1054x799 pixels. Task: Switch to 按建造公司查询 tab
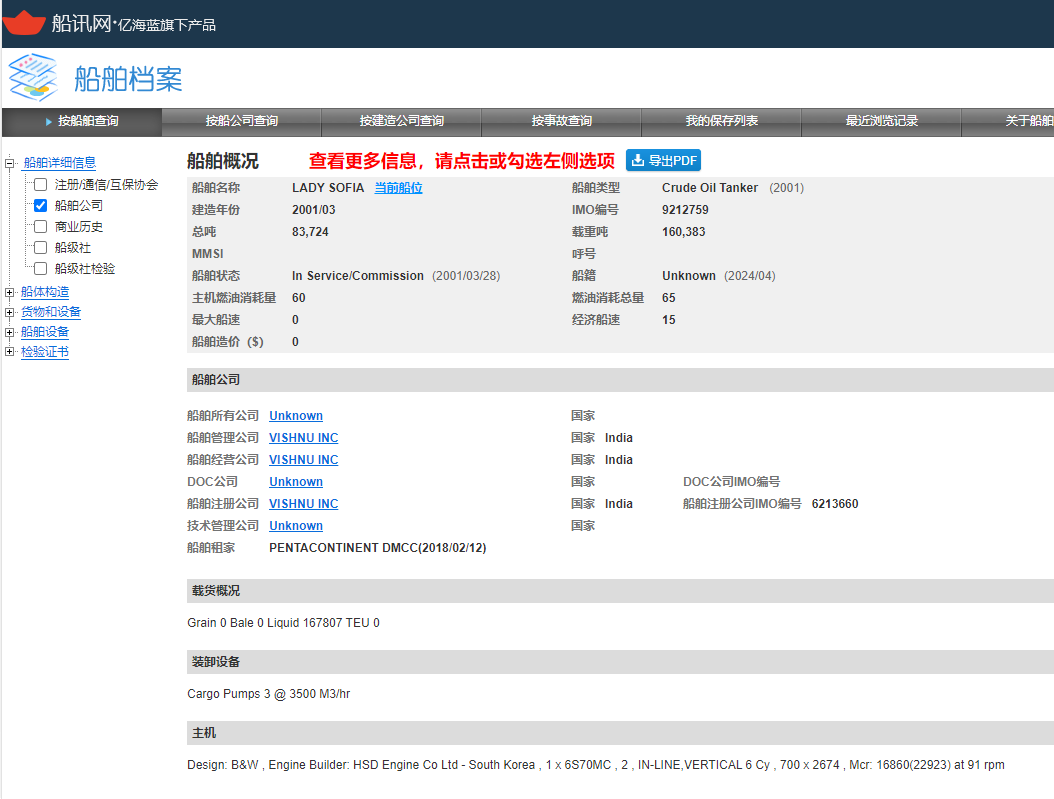coord(401,122)
